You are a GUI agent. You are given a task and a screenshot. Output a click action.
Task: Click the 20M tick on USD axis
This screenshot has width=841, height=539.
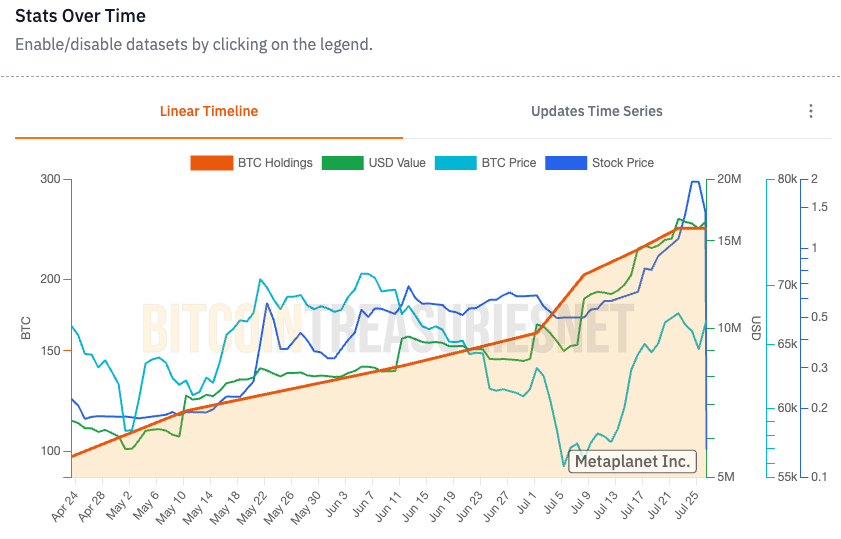point(729,179)
